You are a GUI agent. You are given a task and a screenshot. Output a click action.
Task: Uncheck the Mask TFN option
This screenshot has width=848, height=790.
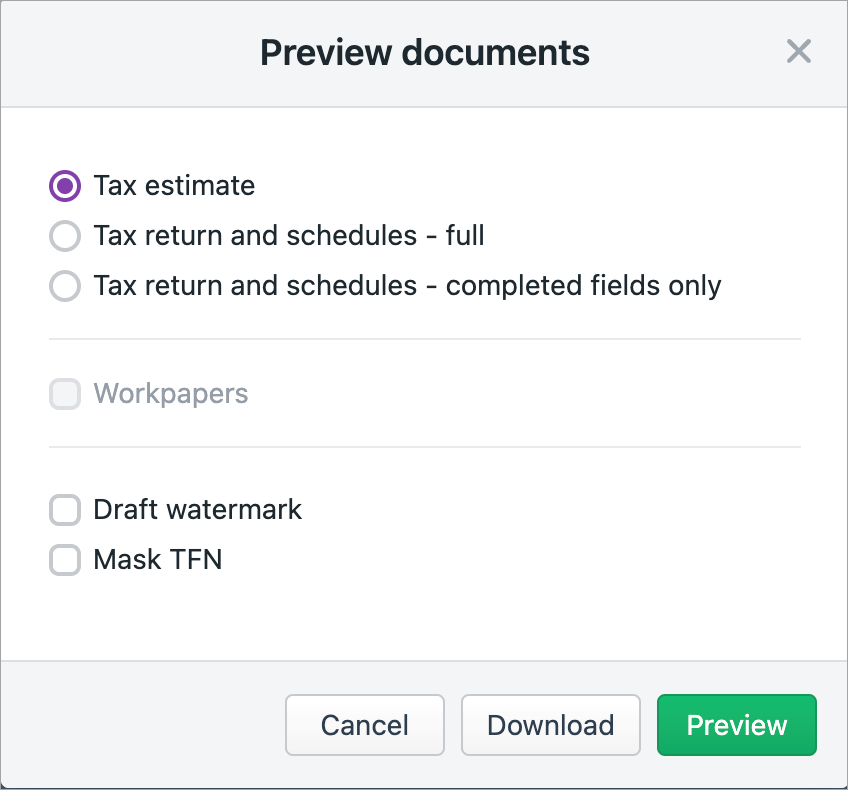[64, 560]
